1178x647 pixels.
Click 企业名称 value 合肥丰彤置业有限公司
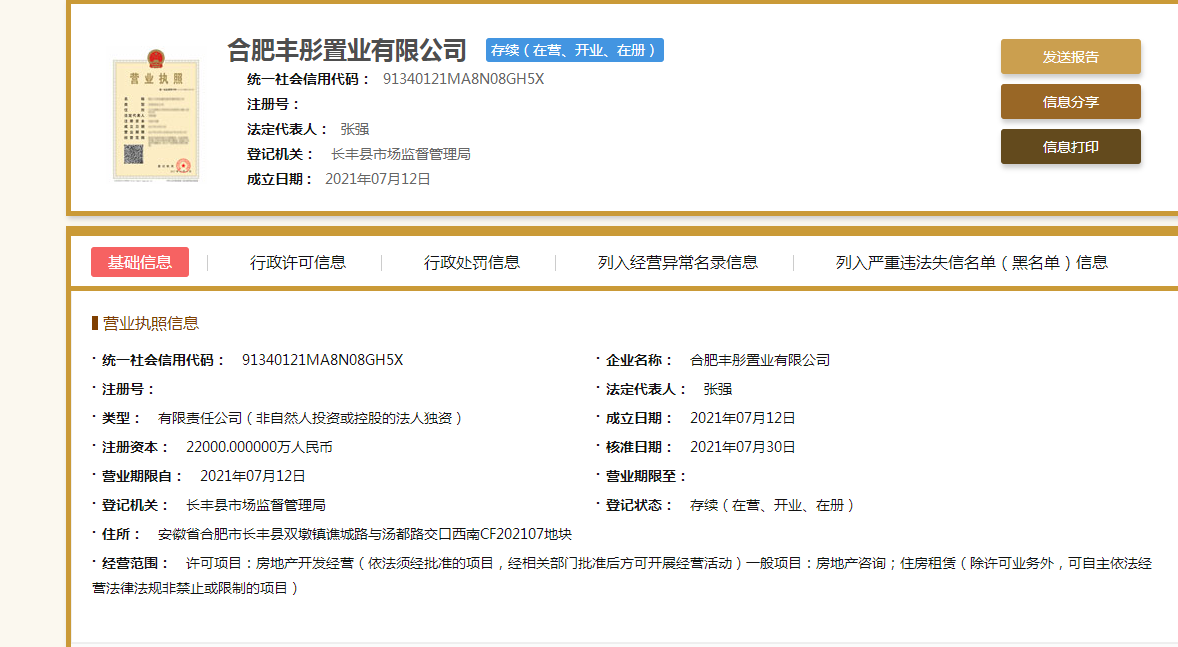(x=760, y=360)
